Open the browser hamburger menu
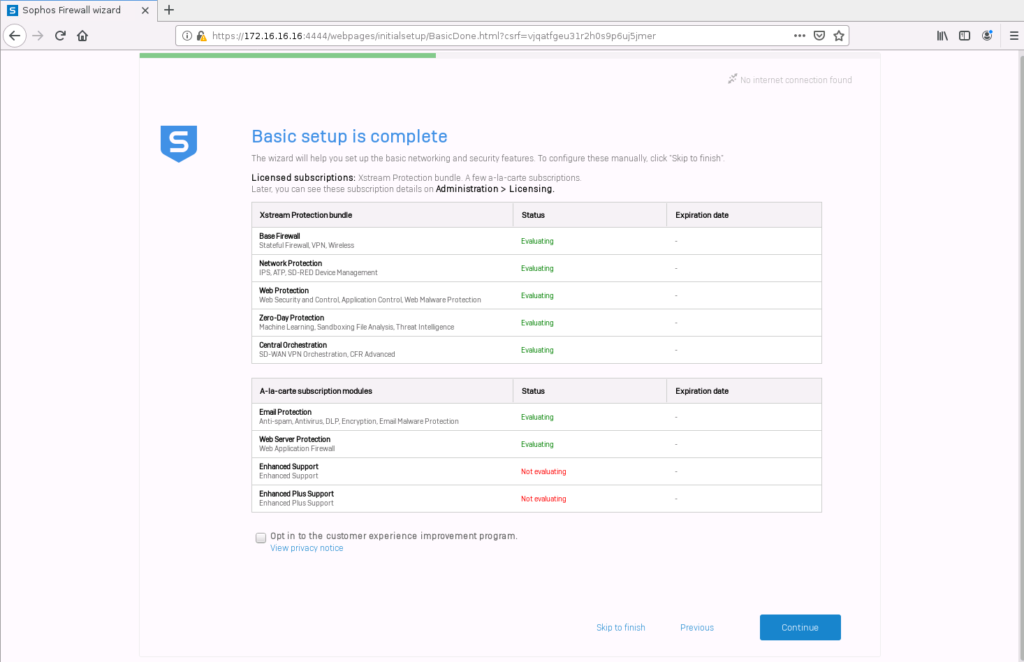The height and width of the screenshot is (662, 1024). (1014, 36)
